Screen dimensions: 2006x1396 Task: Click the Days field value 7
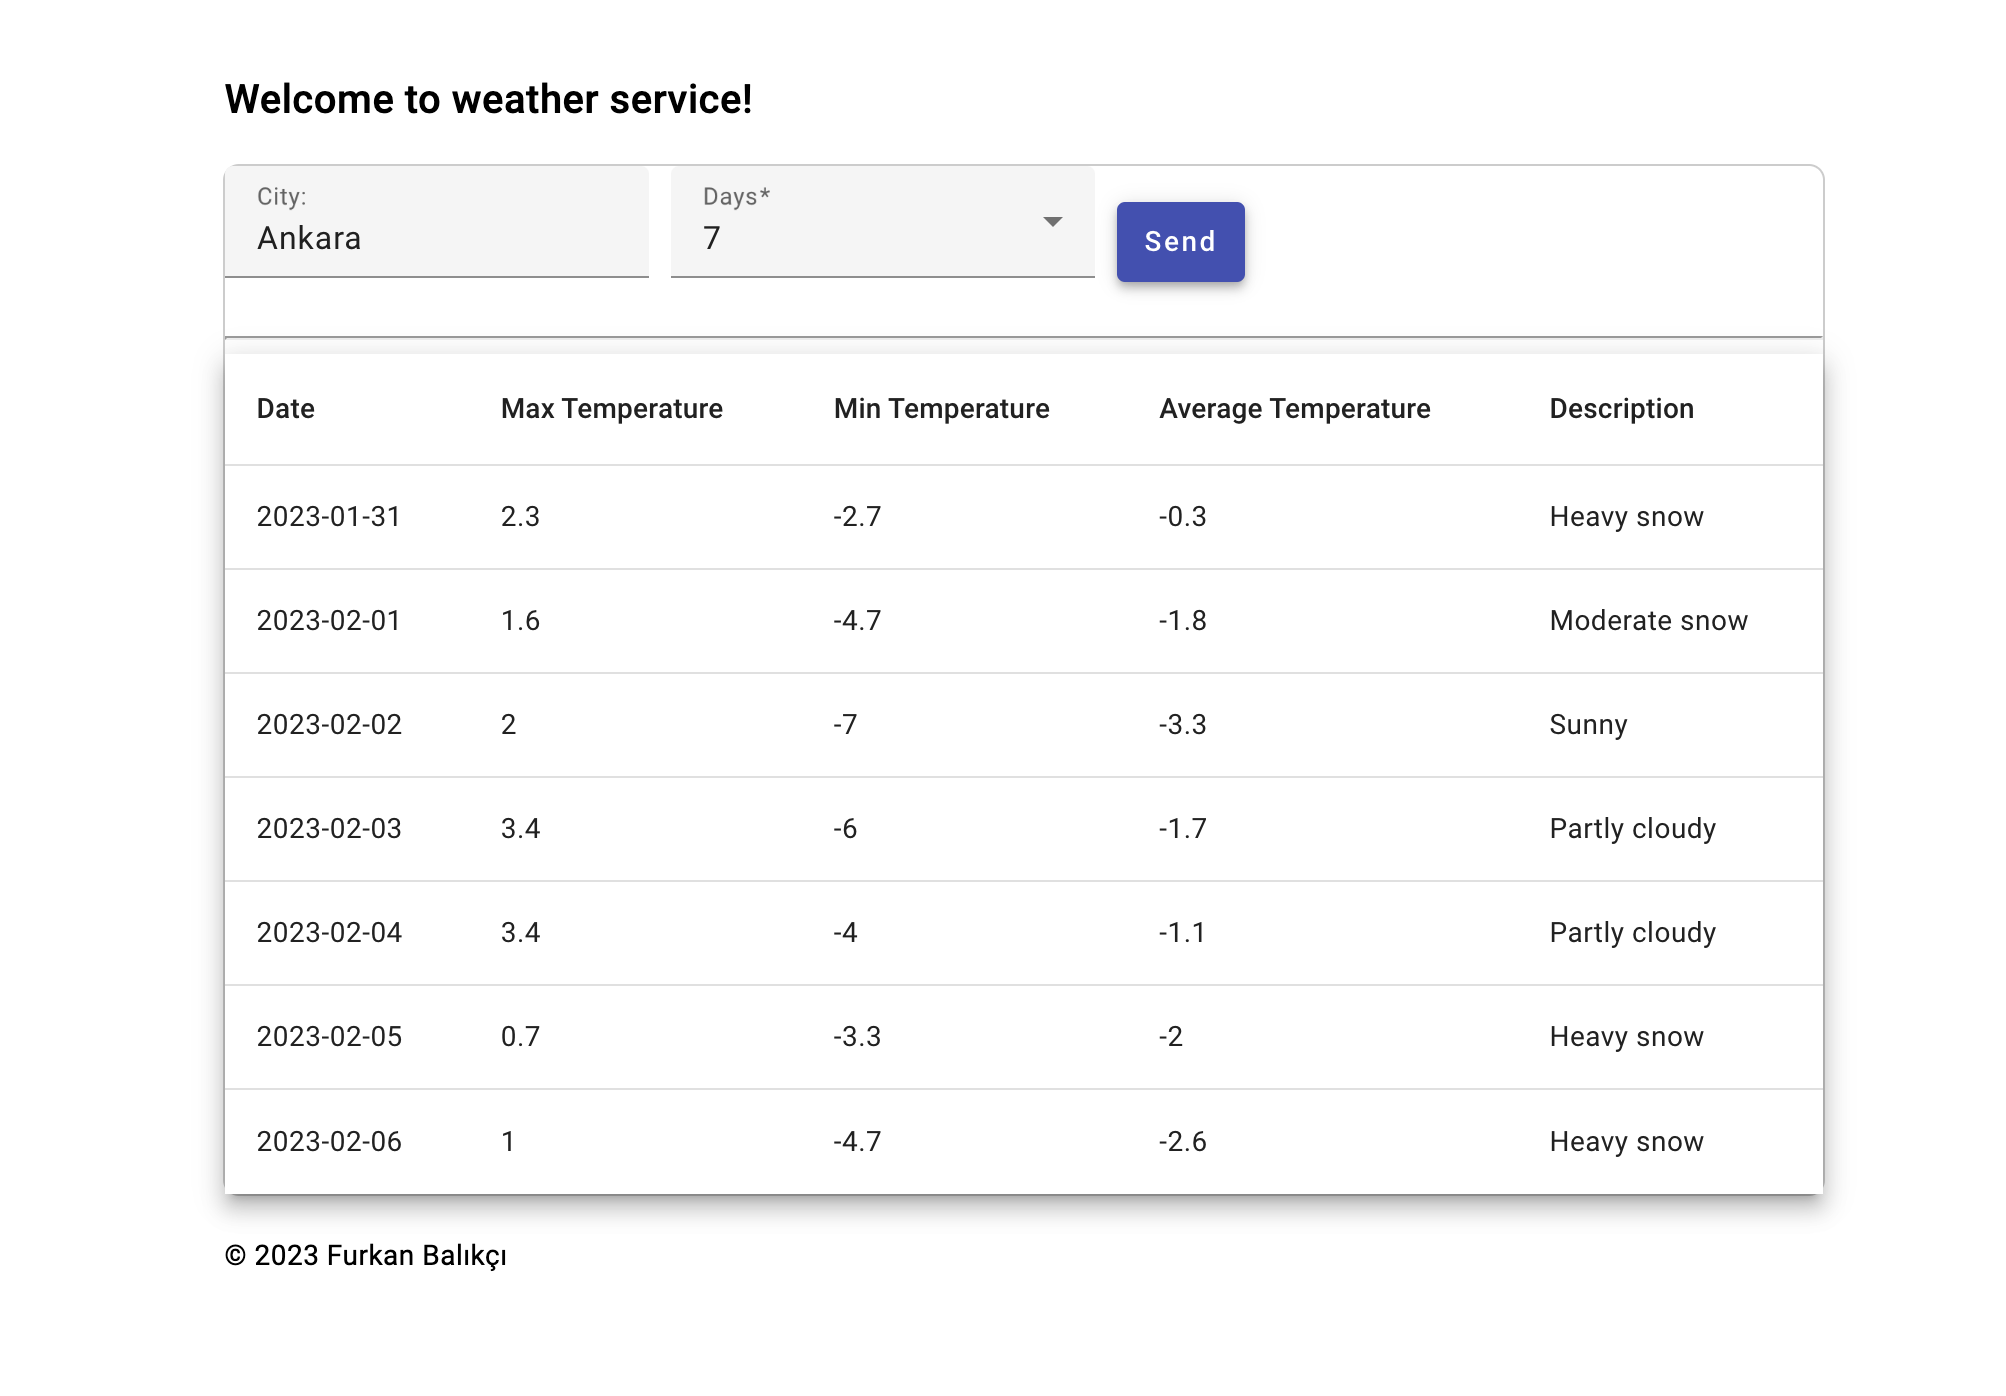[x=712, y=238]
